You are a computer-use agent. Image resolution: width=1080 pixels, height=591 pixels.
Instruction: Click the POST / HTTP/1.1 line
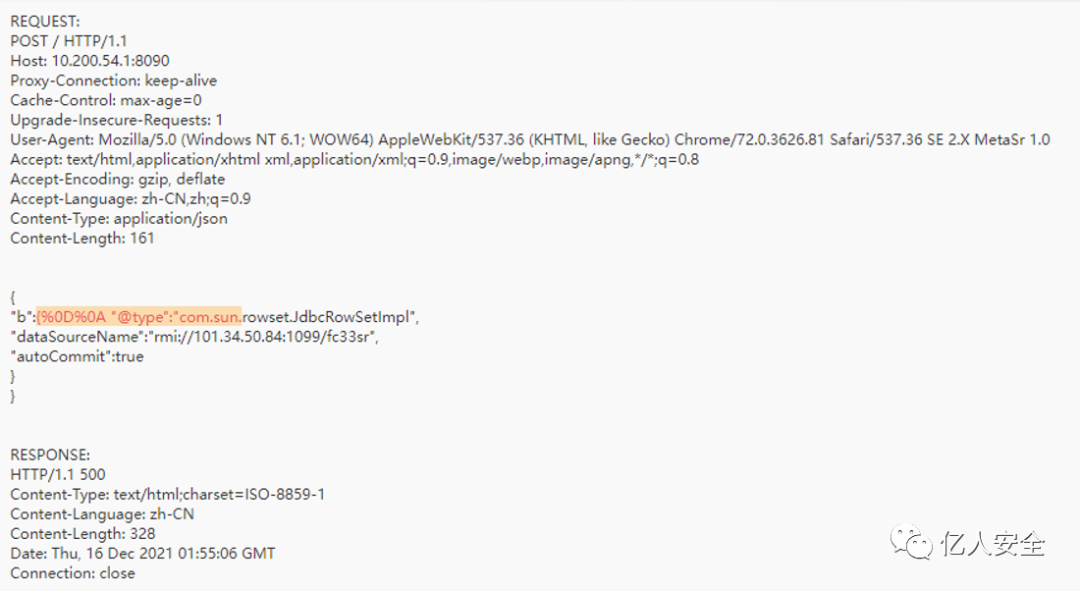click(68, 41)
